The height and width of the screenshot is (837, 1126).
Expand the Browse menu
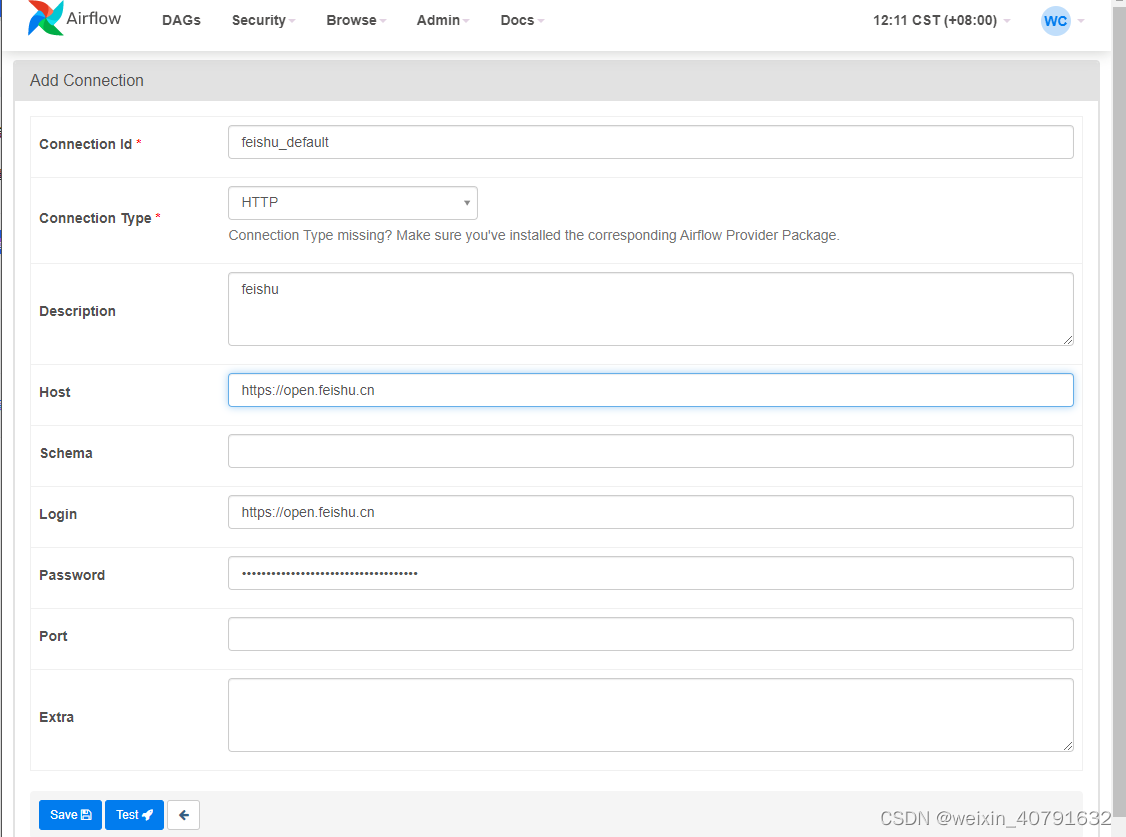tap(356, 20)
